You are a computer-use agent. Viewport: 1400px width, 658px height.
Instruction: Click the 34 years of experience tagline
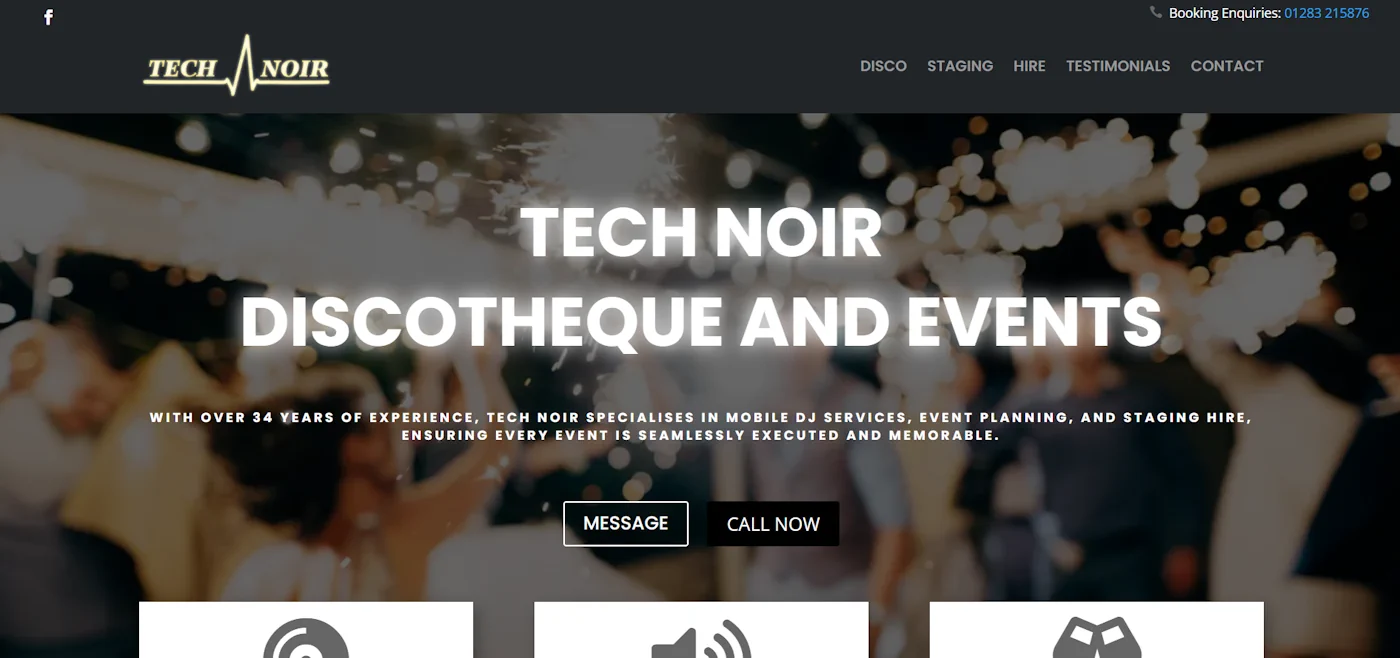701,426
